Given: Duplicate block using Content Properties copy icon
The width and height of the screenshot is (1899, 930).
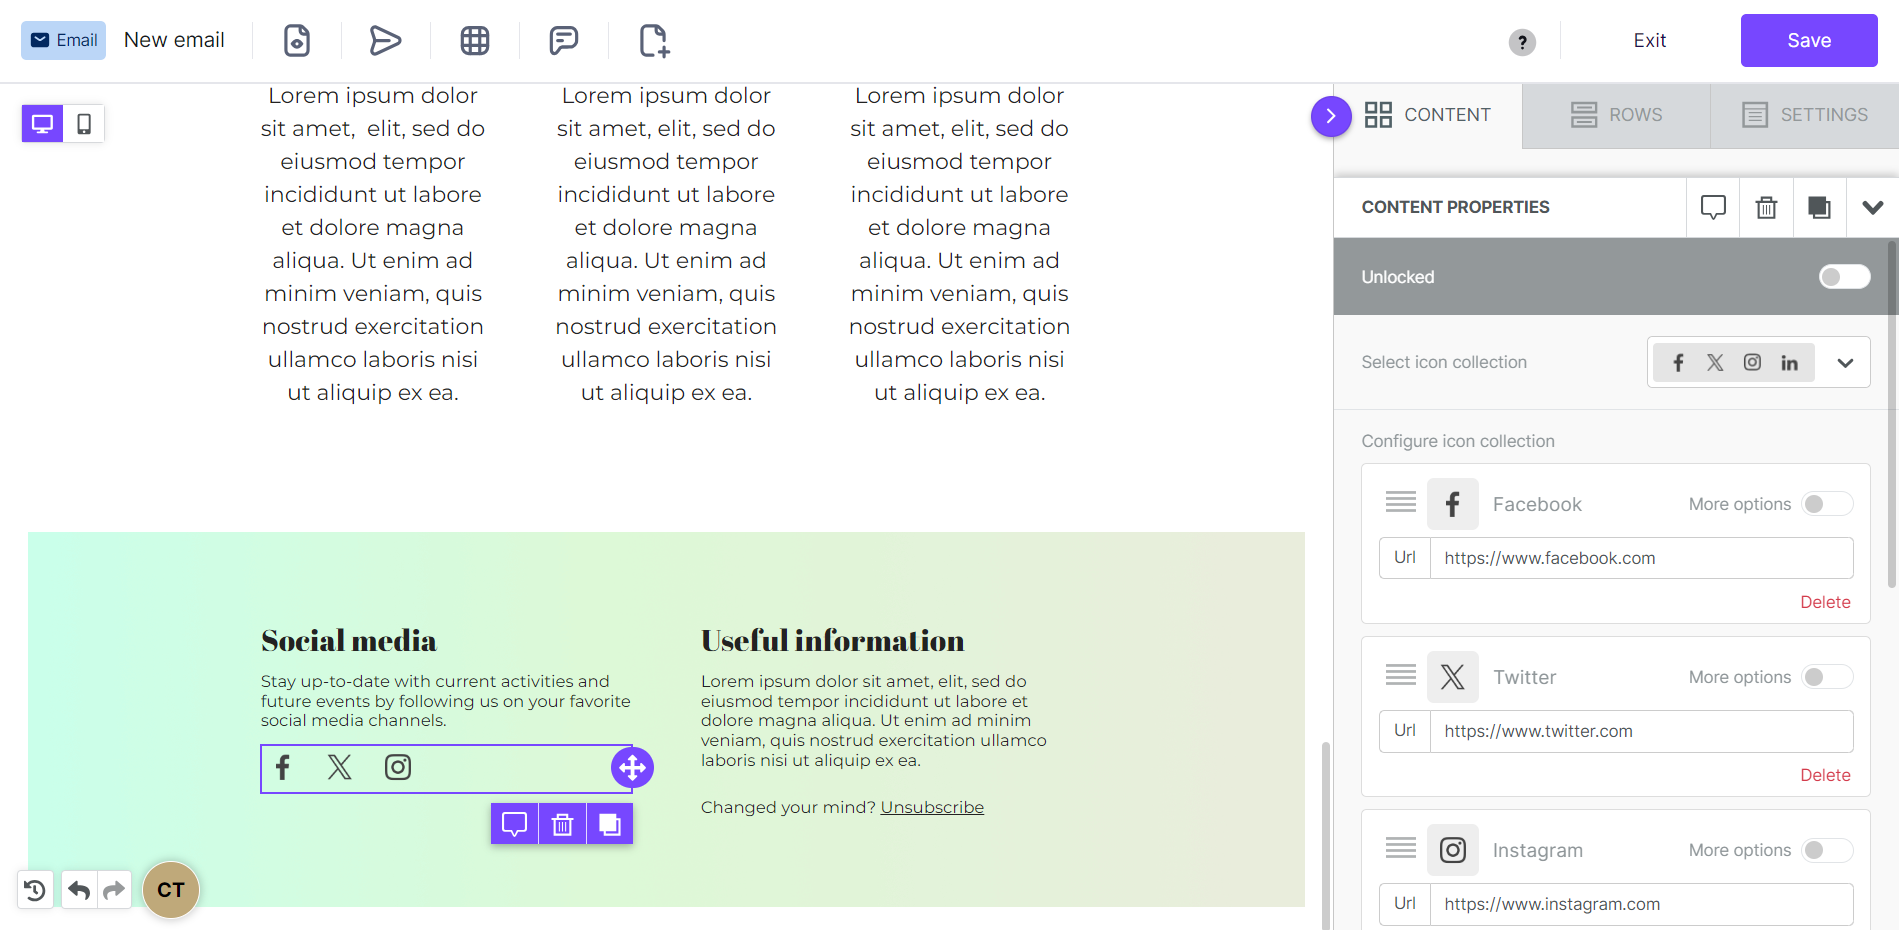Looking at the screenshot, I should click(1819, 207).
